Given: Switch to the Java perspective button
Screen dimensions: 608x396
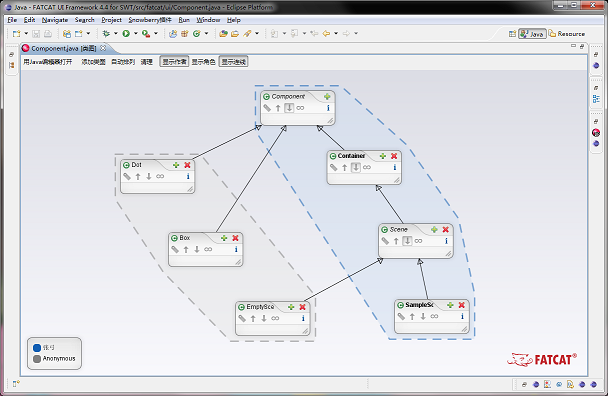Looking at the screenshot, I should [x=532, y=34].
